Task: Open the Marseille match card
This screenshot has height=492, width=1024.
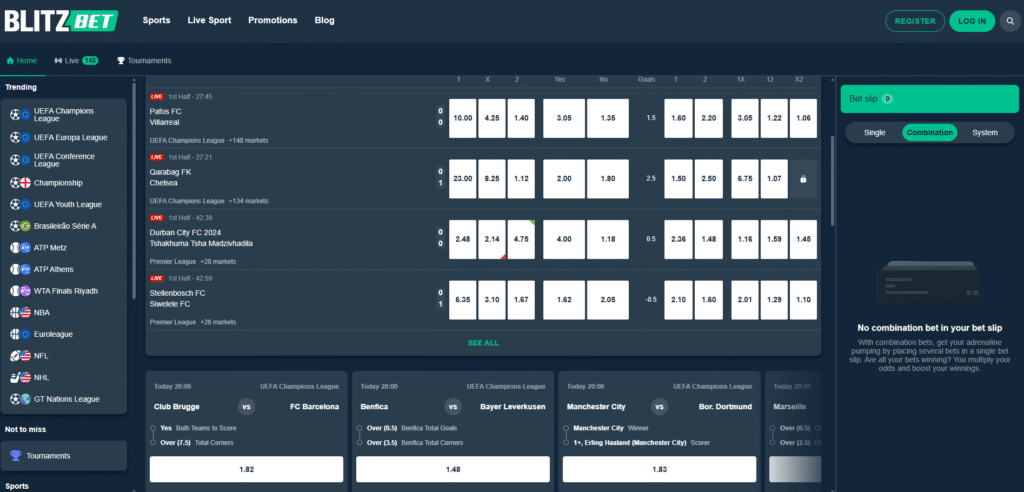Action: click(793, 431)
